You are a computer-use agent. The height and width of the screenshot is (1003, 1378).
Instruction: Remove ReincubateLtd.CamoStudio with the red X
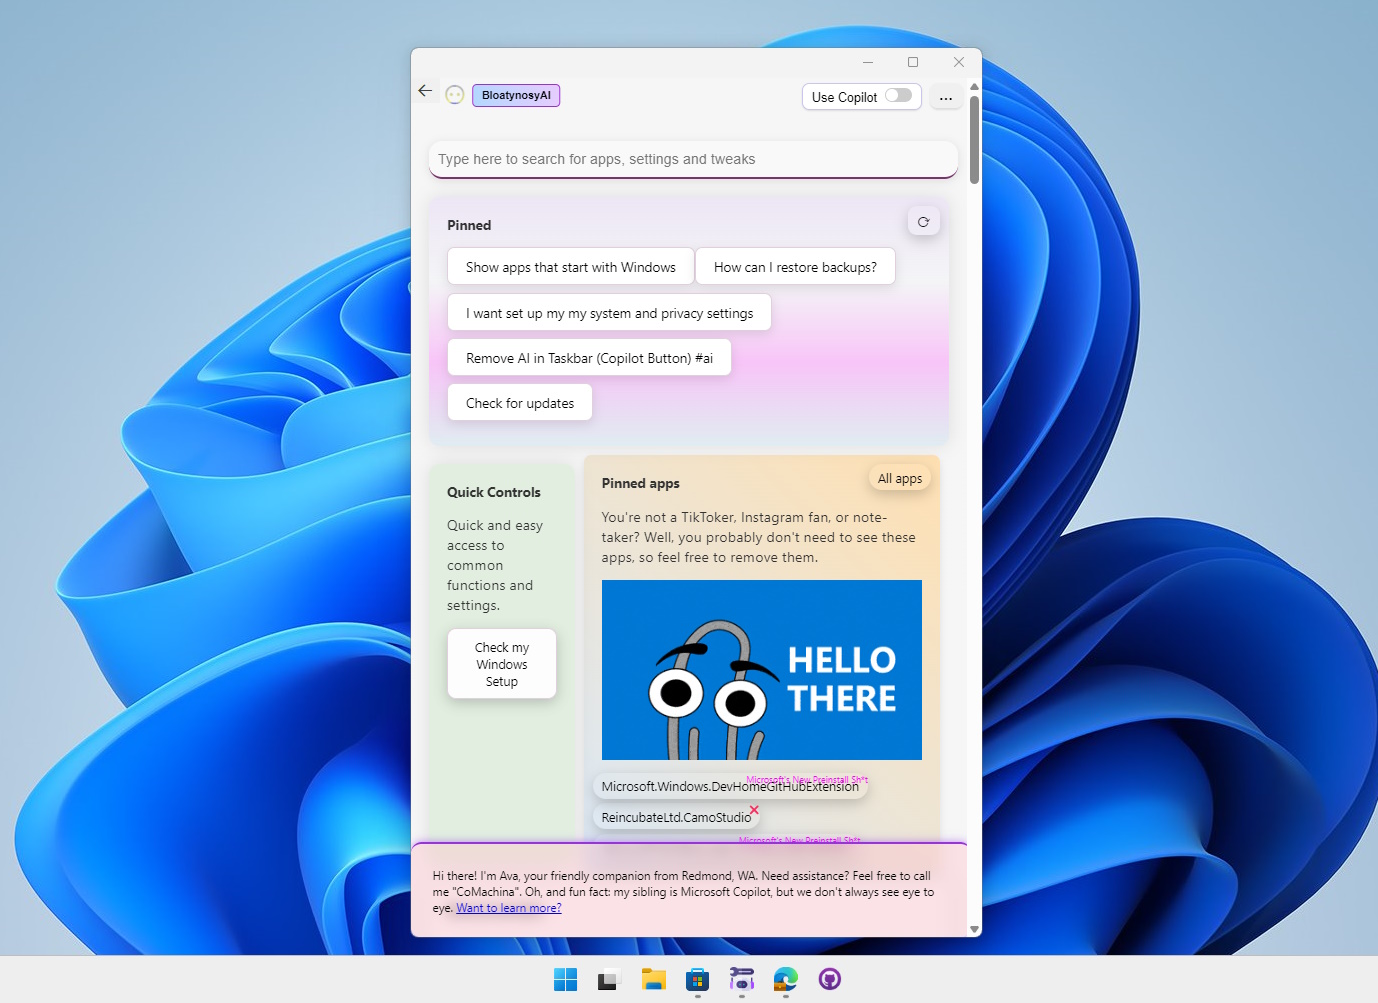pyautogui.click(x=754, y=810)
